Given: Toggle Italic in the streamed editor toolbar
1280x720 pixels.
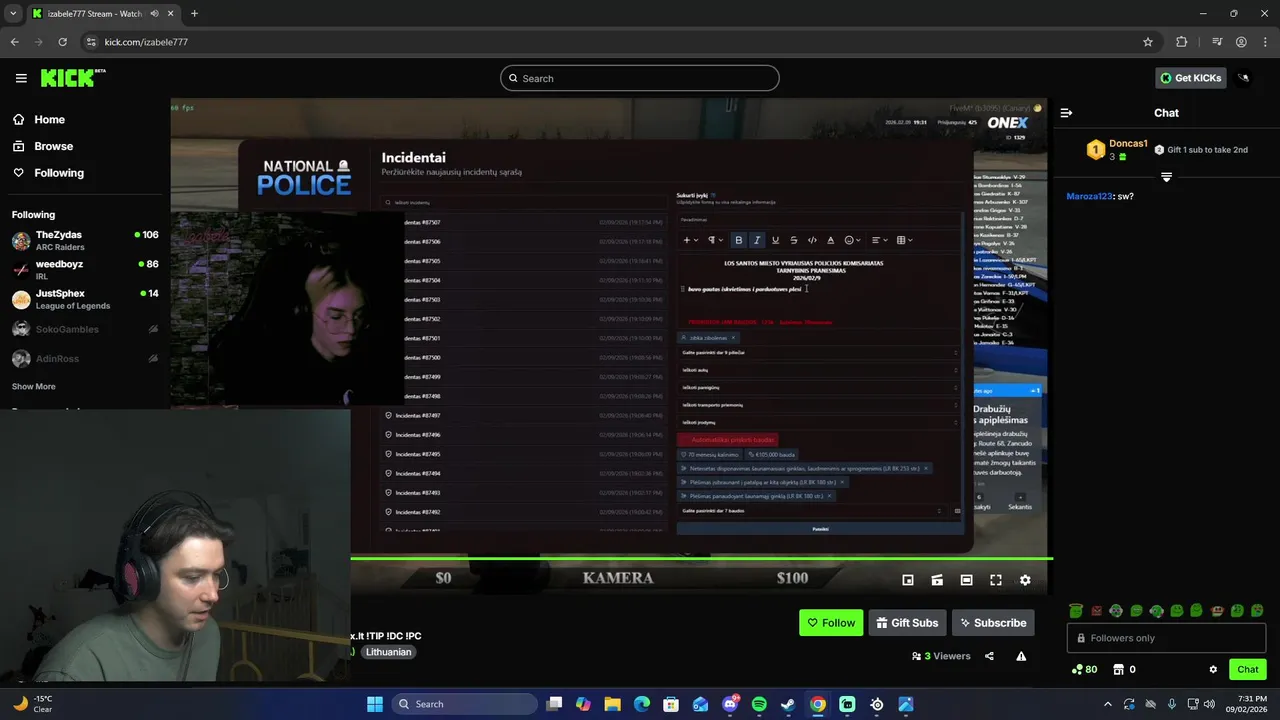Looking at the screenshot, I should pos(757,240).
